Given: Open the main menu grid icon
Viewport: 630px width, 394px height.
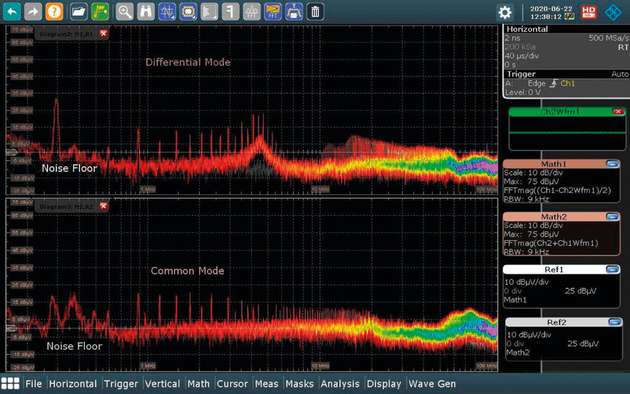Looking at the screenshot, I should pos(10,384).
